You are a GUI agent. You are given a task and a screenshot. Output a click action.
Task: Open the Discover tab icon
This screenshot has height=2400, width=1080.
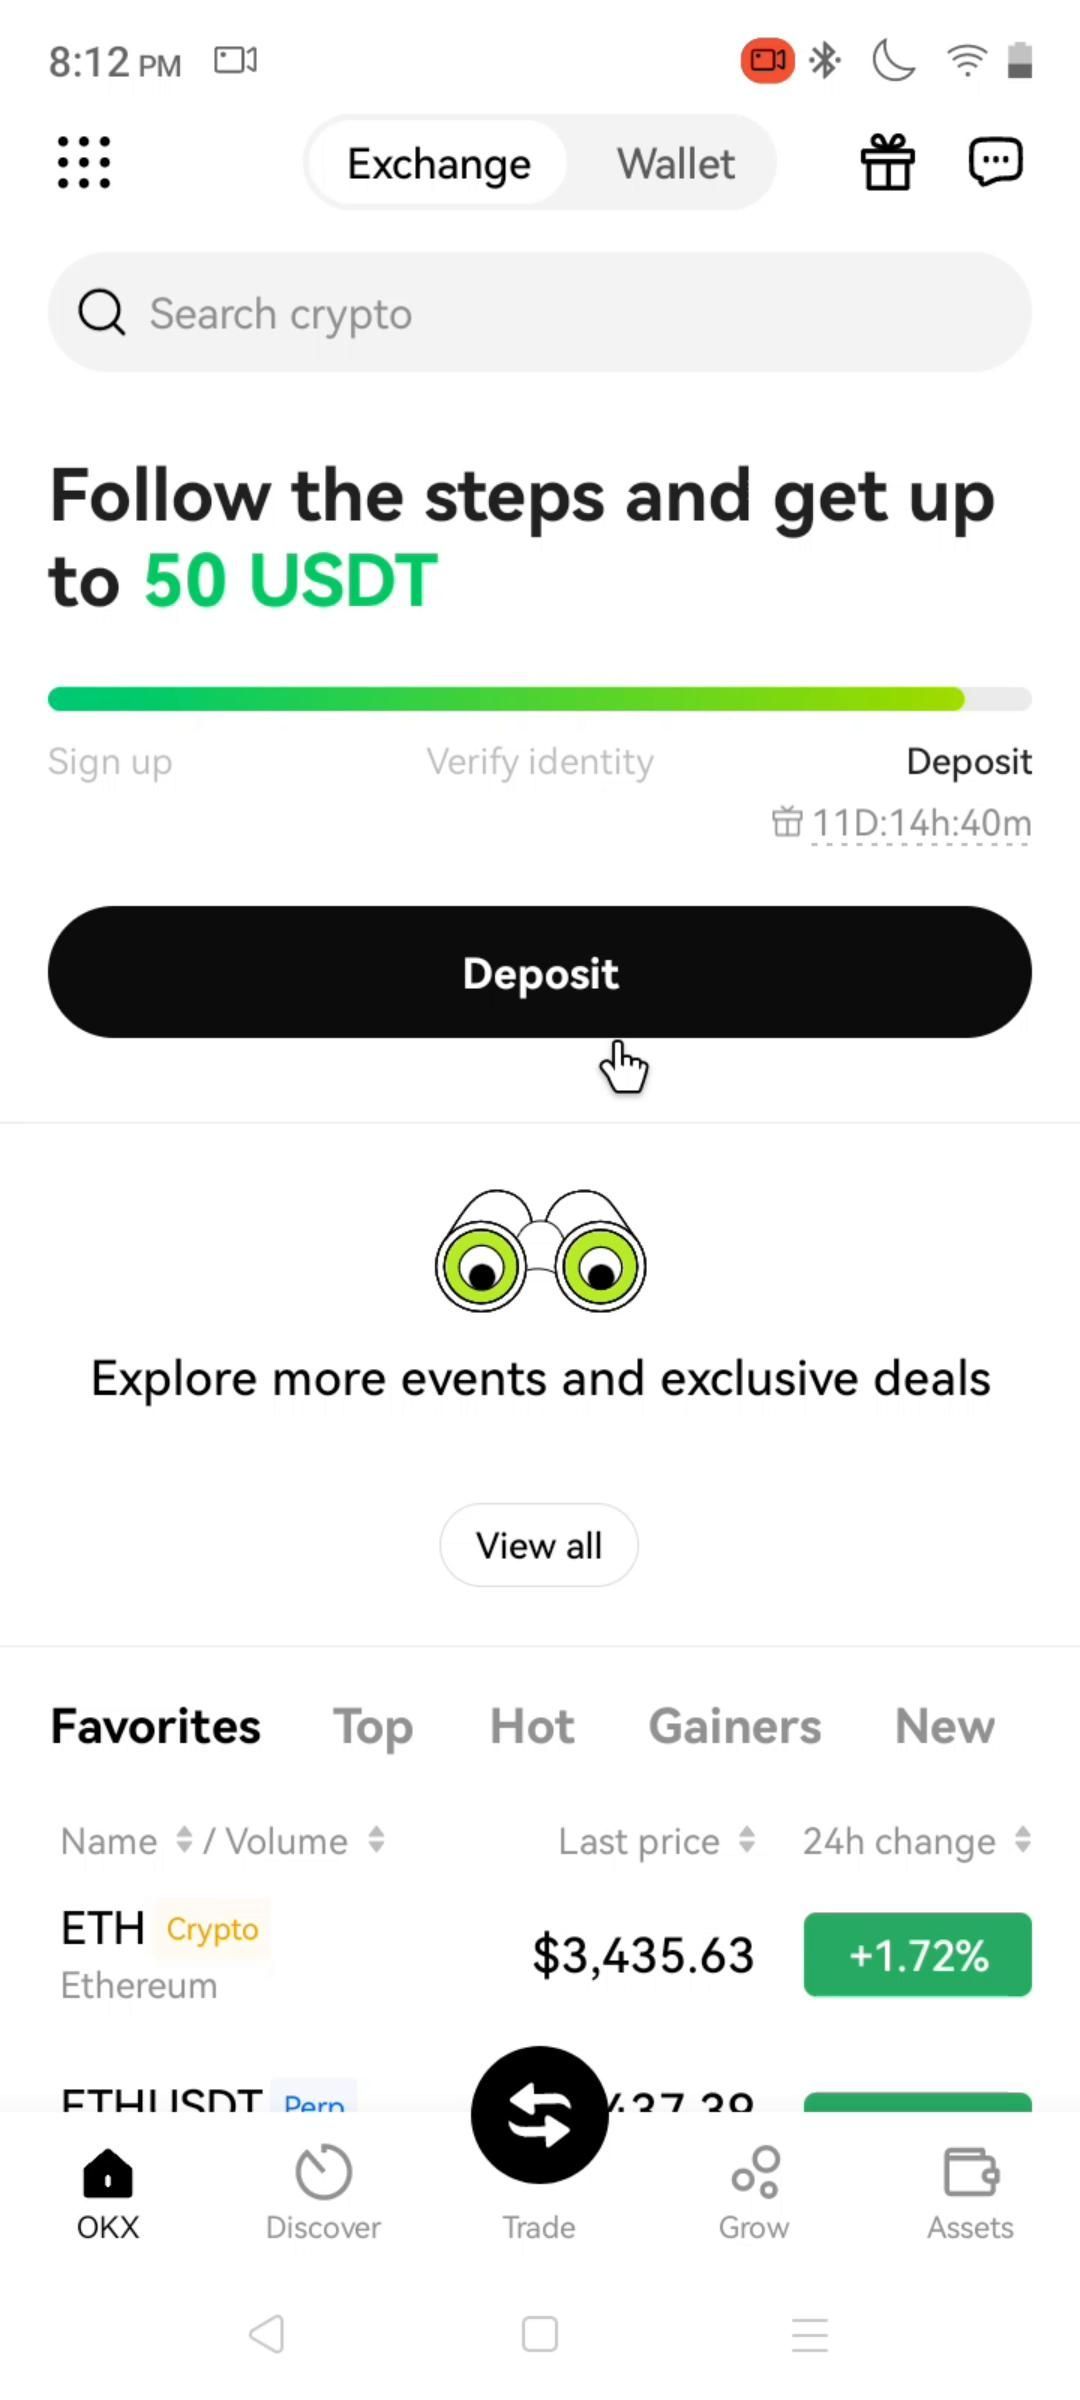(x=323, y=2173)
